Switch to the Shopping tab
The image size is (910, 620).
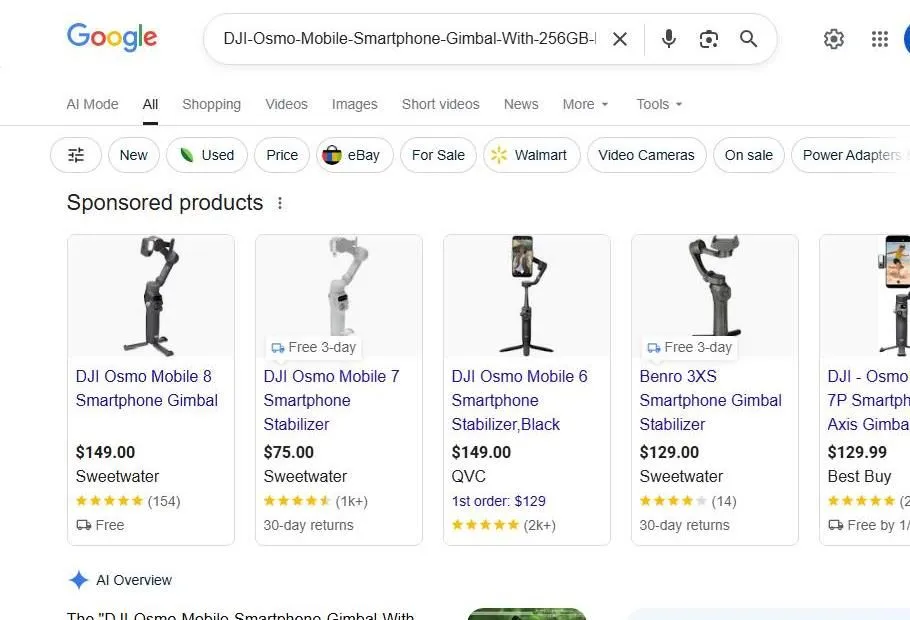(x=211, y=104)
